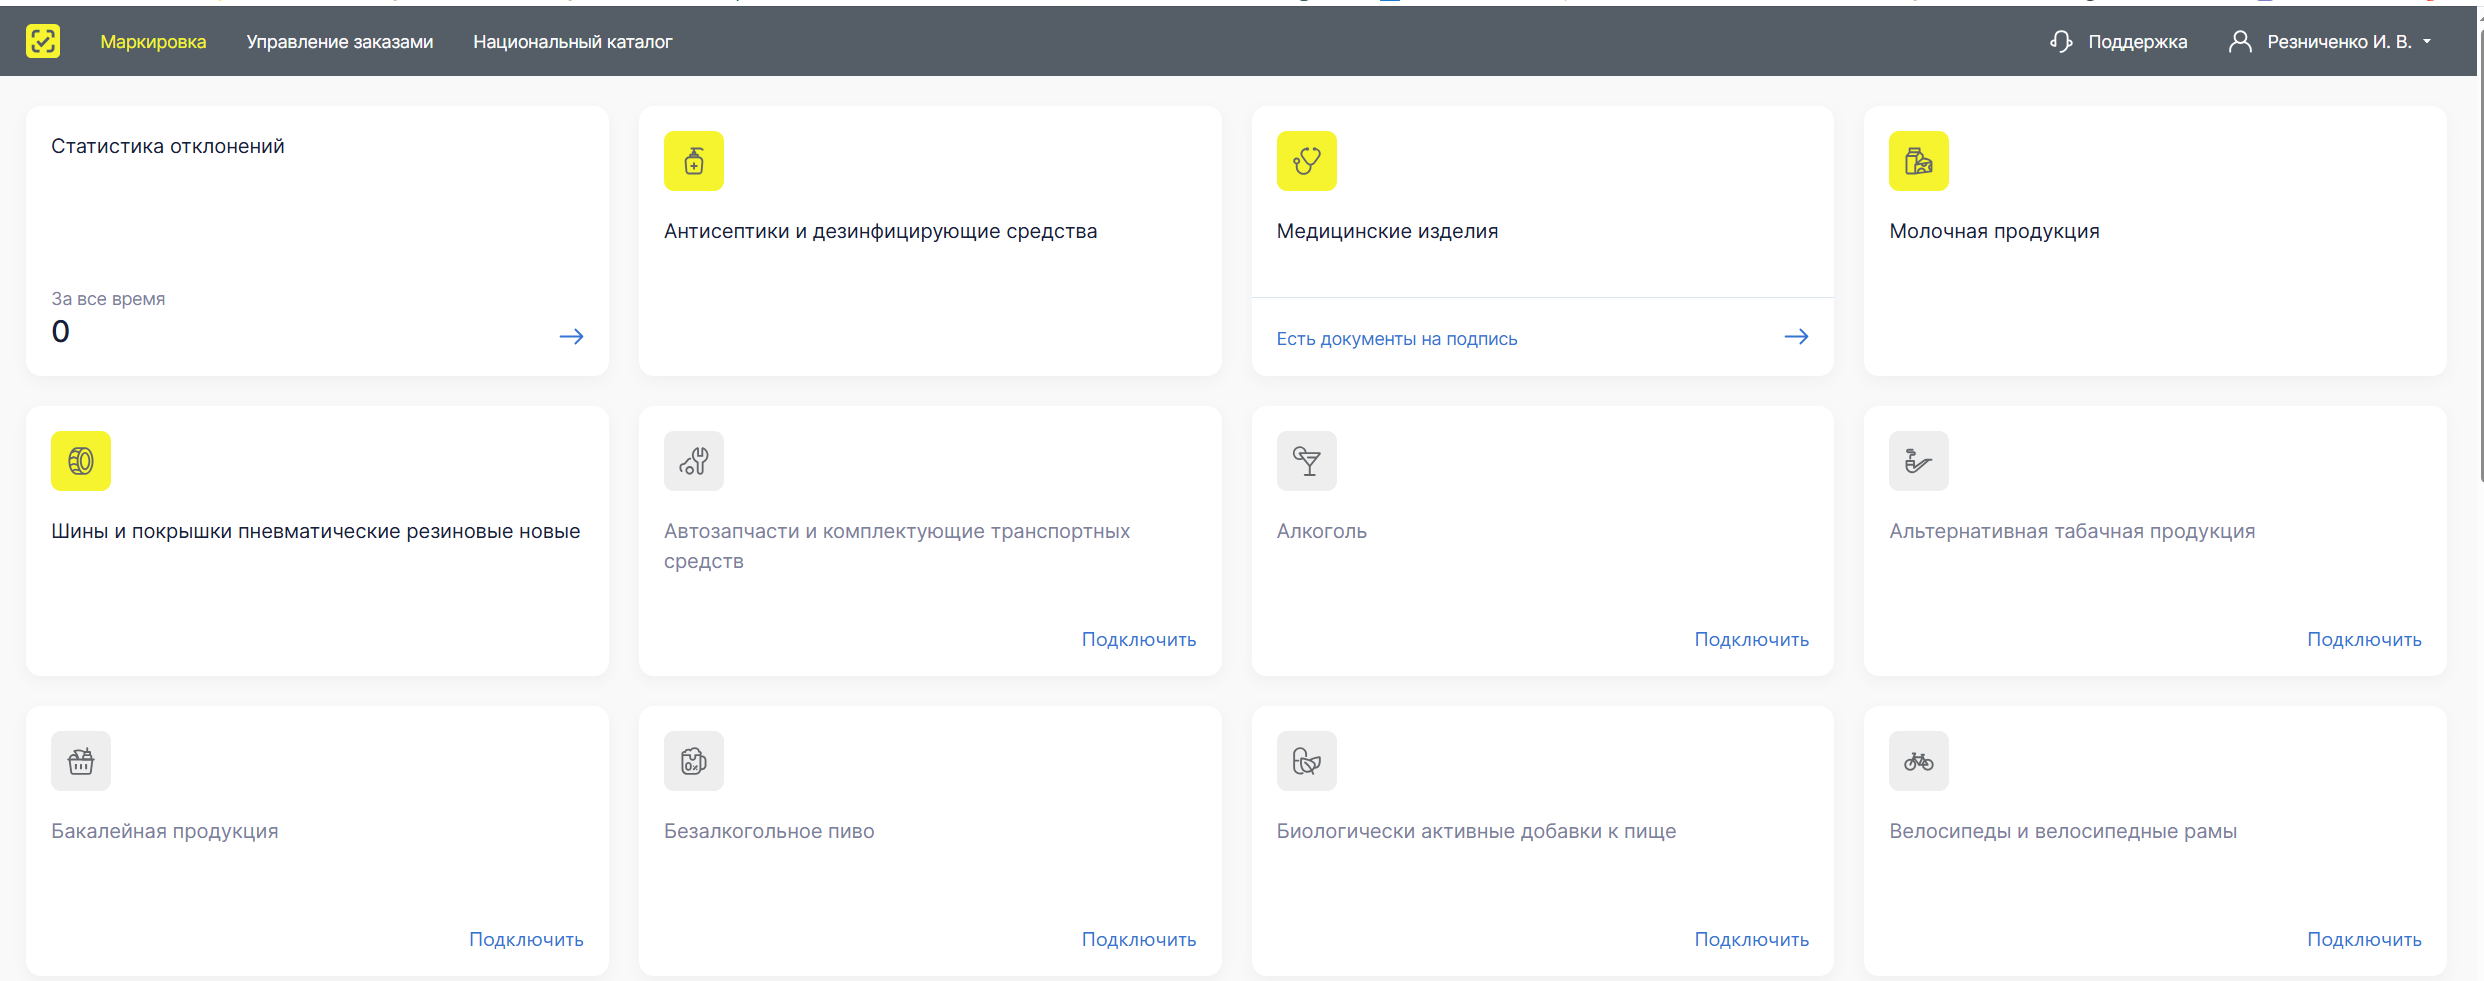The image size is (2484, 981).
Task: Click Биологически активные добавки title
Action: pyautogui.click(x=1476, y=831)
